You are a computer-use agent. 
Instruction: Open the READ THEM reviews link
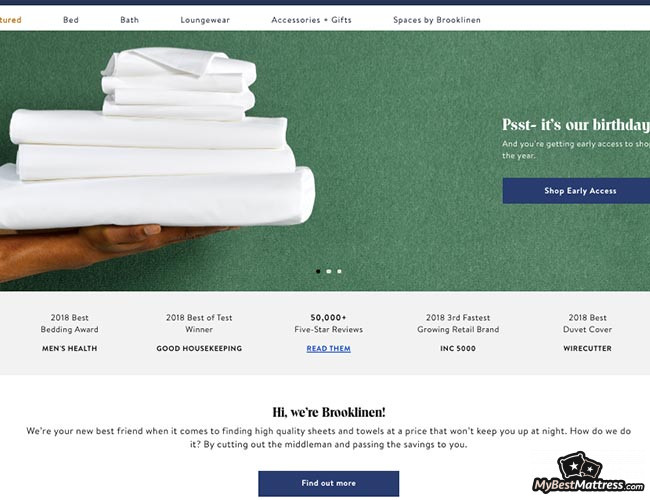click(x=328, y=349)
